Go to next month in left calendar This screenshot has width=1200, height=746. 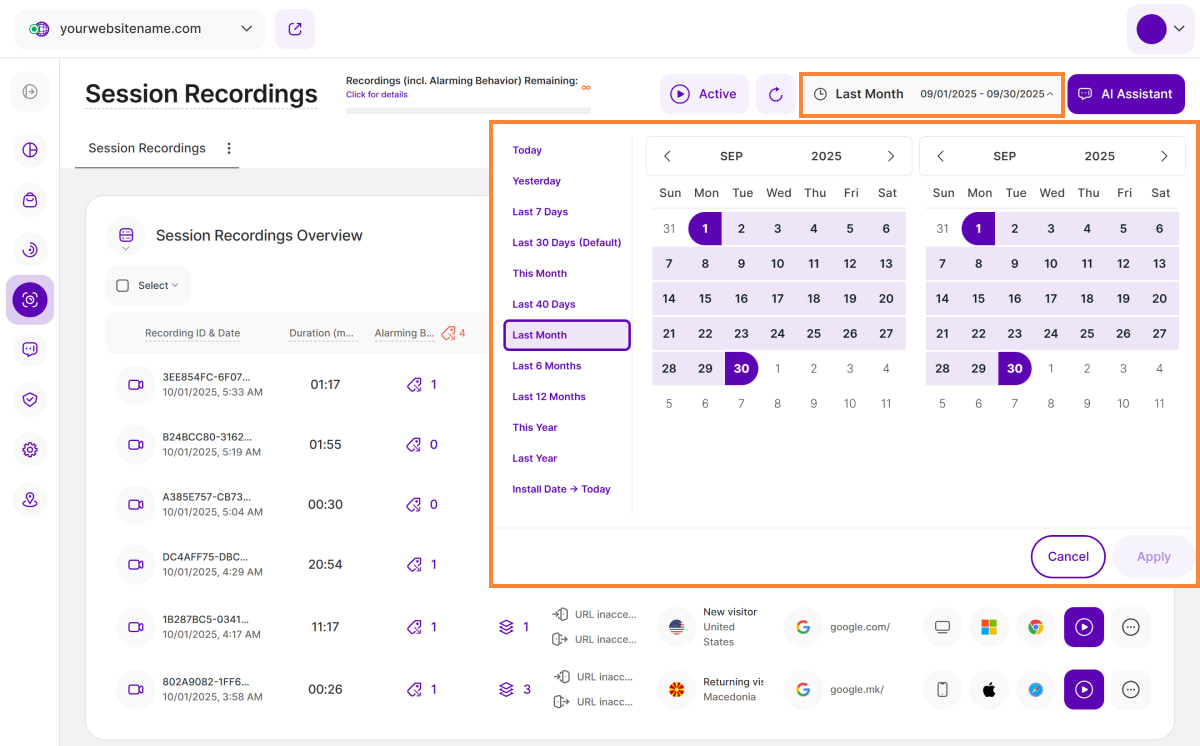point(891,156)
